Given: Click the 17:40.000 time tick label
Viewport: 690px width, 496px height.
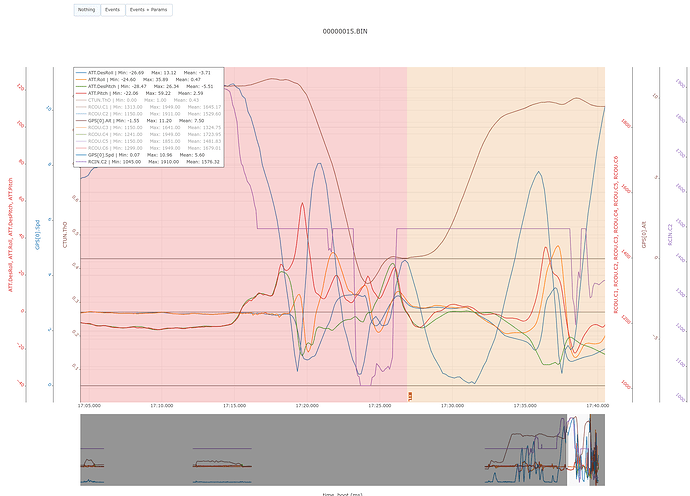Looking at the screenshot, I should tap(597, 406).
